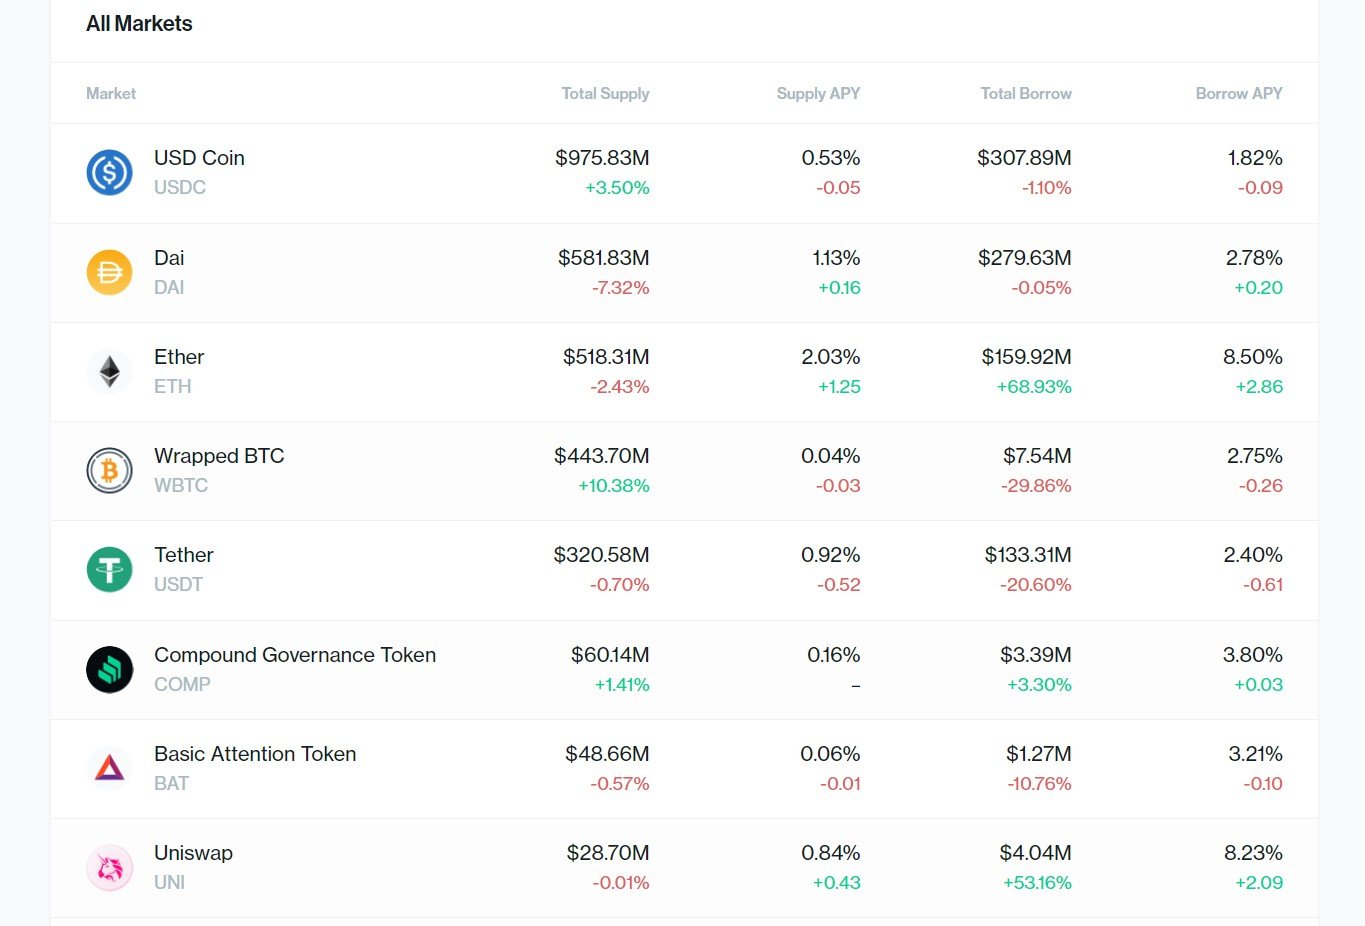Open the Basic Attention Token market

coord(255,754)
